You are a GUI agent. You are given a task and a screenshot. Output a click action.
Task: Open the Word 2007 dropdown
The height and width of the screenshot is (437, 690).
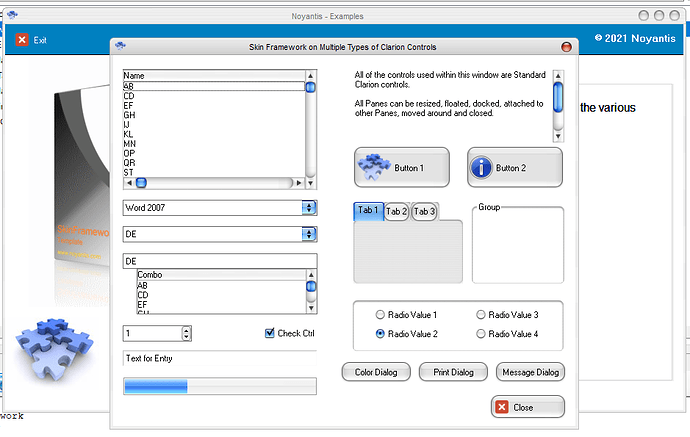(x=309, y=208)
